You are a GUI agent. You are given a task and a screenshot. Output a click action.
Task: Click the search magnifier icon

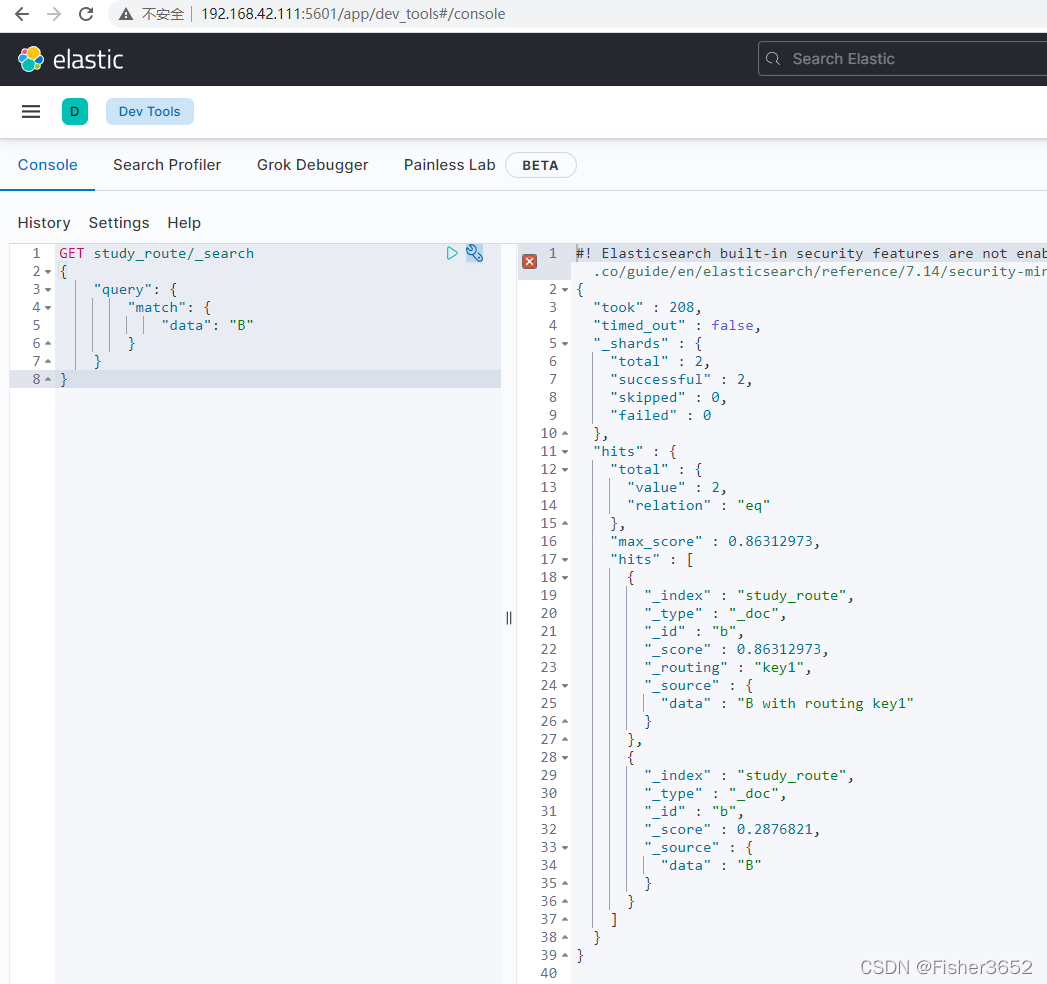(773, 59)
